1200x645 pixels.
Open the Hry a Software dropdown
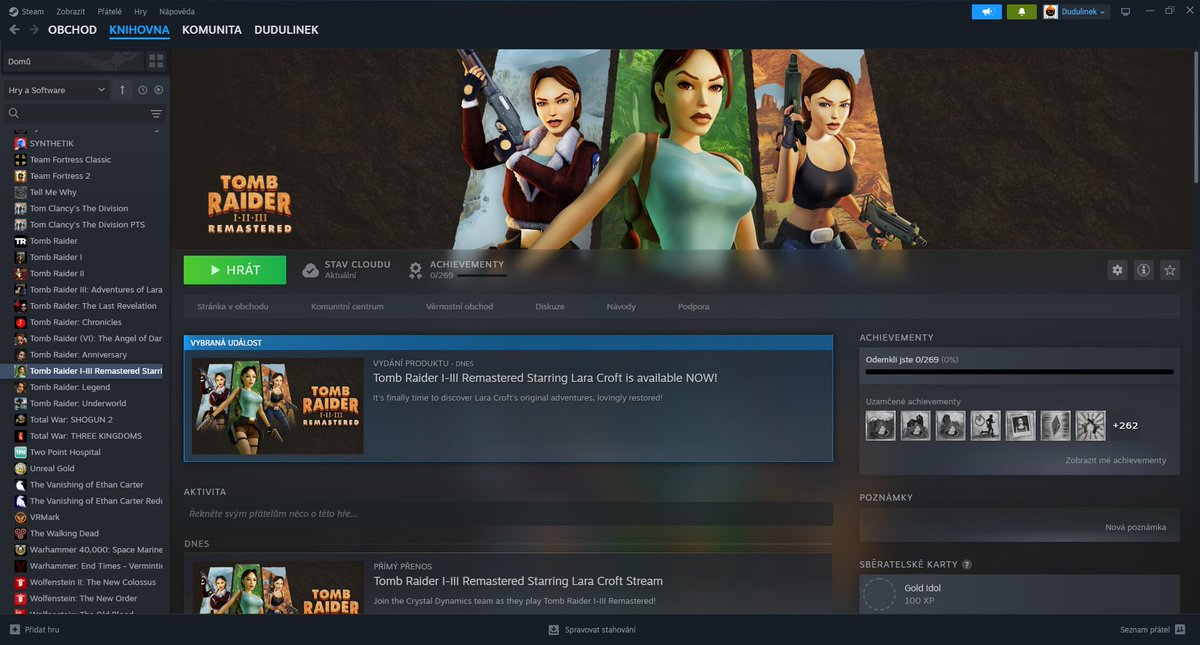pos(57,90)
